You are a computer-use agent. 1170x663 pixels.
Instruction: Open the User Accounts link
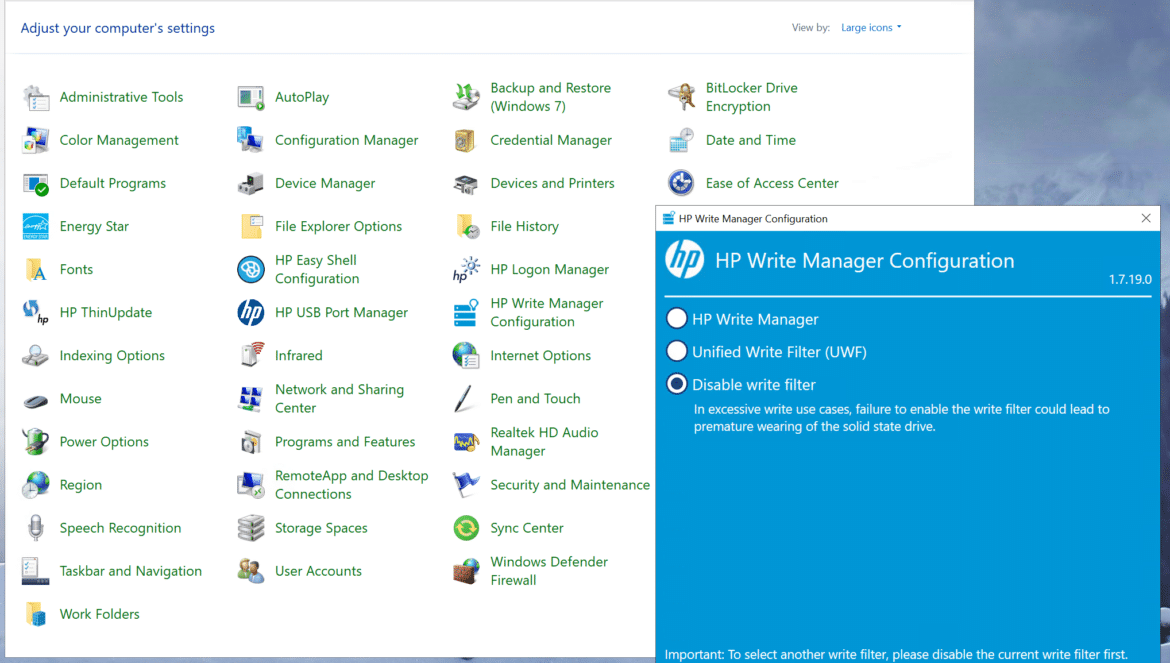(318, 571)
